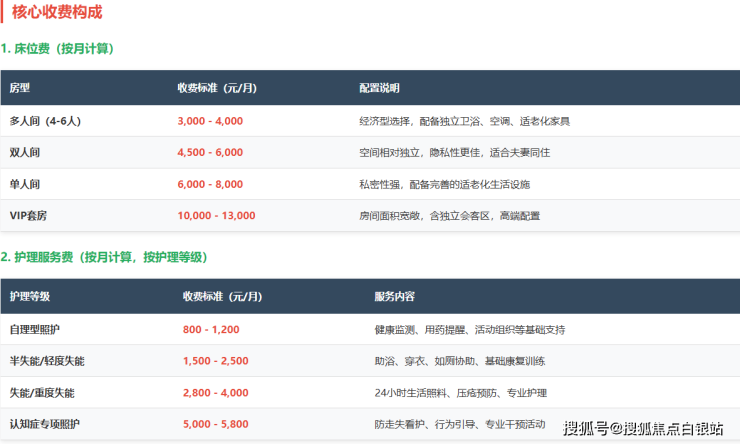The width and height of the screenshot is (740, 444).
Task: Click the 核心收费构成 main heading
Action: click(56, 13)
